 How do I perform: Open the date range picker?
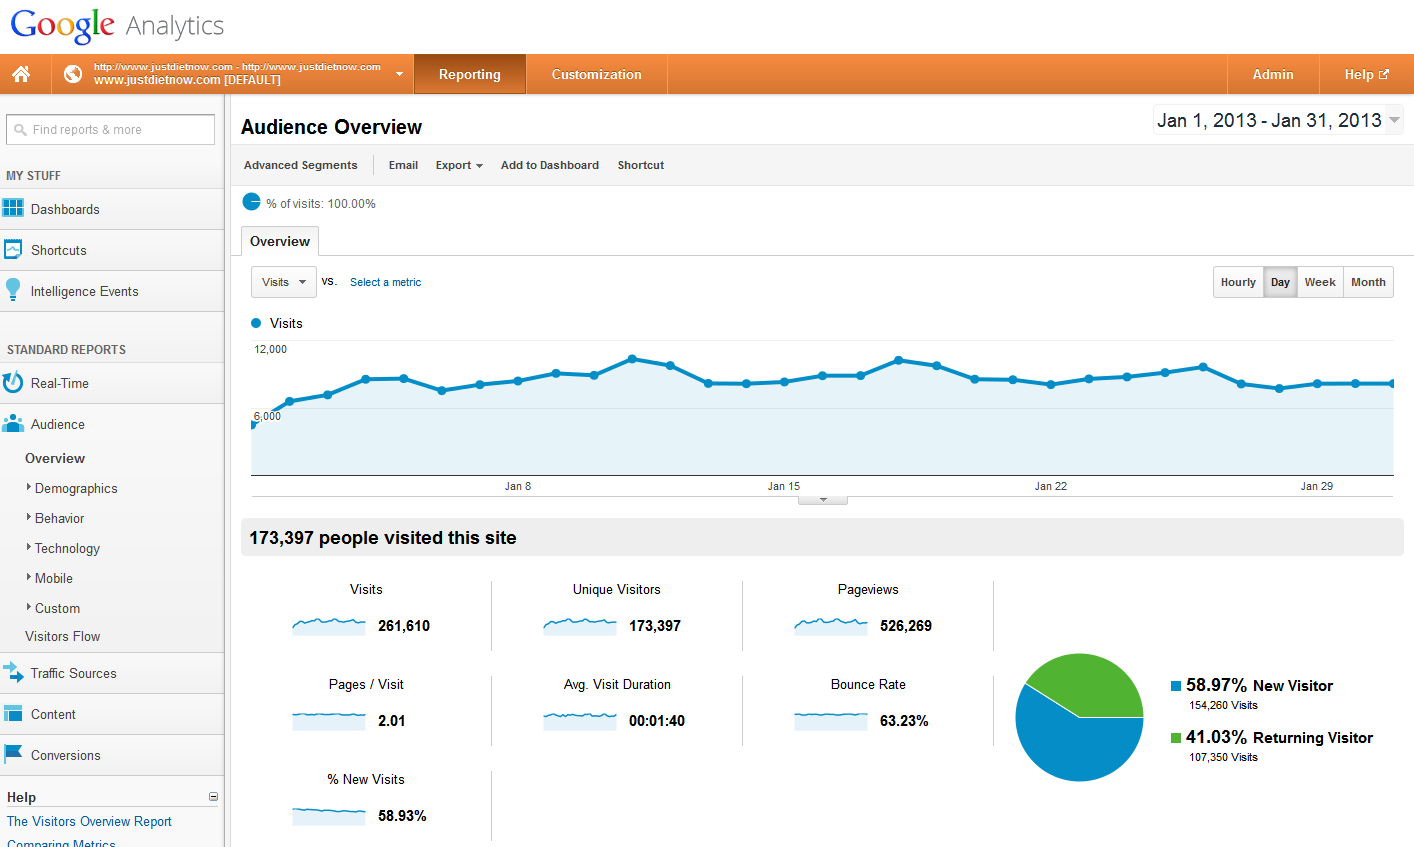[1278, 120]
